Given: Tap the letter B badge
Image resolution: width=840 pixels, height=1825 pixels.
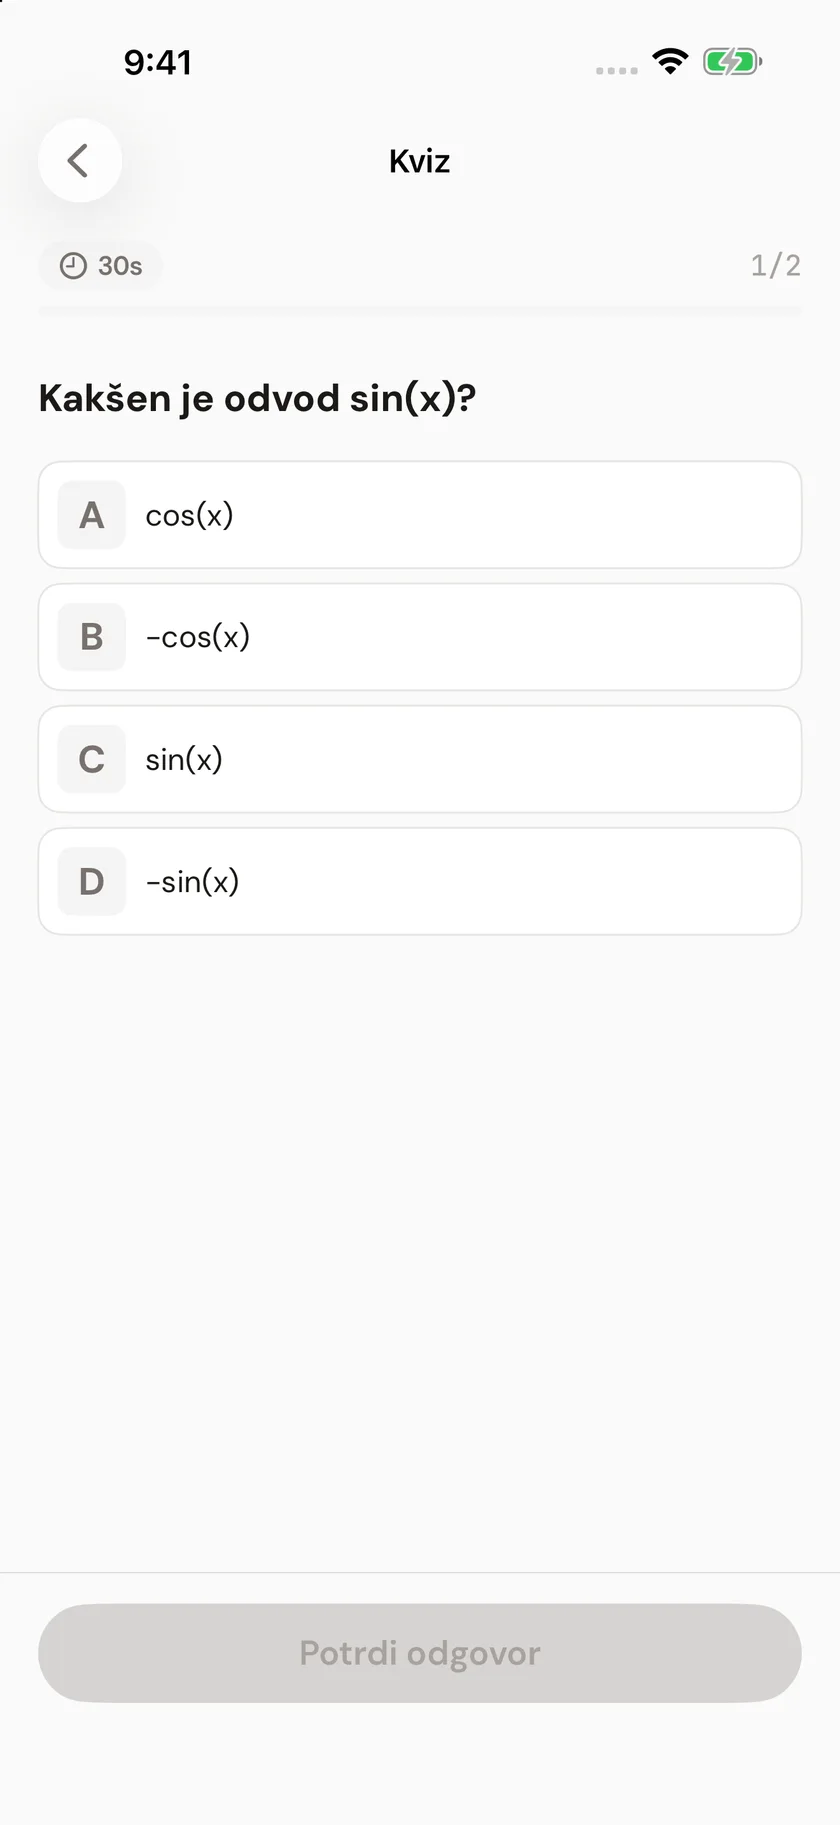Looking at the screenshot, I should [92, 637].
